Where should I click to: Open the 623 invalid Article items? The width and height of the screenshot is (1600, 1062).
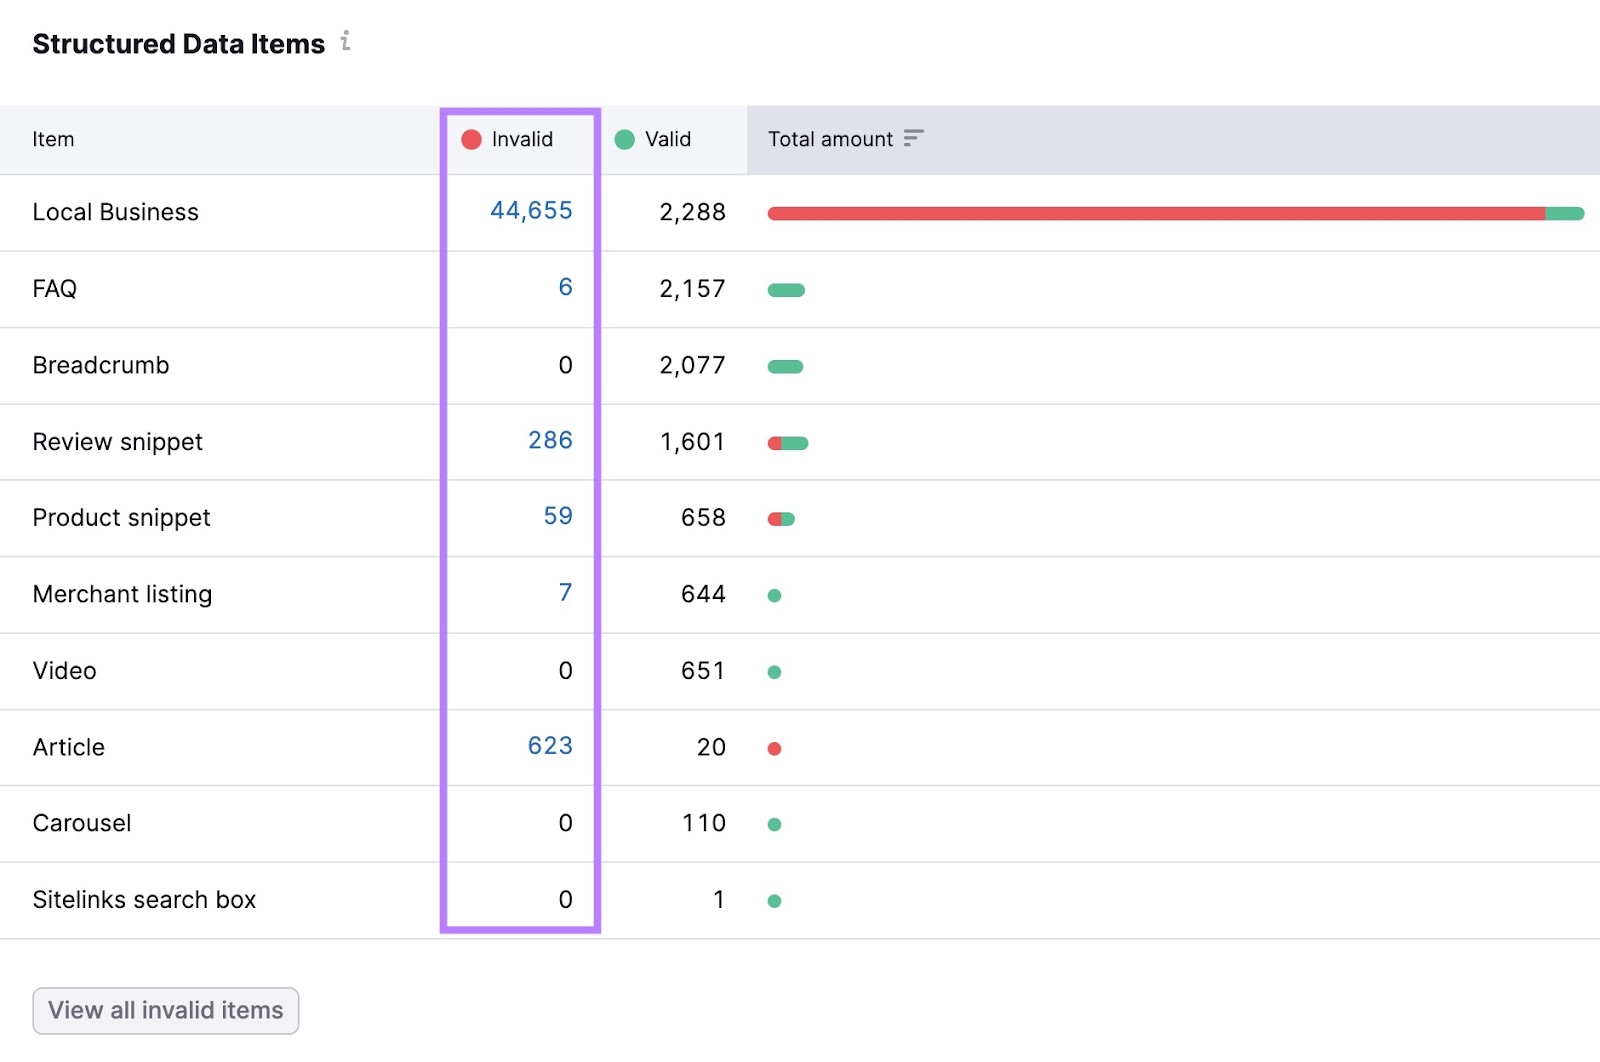(549, 746)
